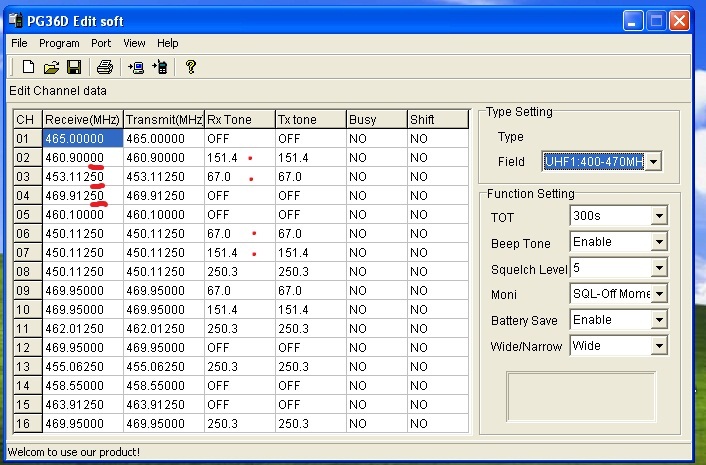The width and height of the screenshot is (706, 465).
Task: Select channel 09 Busy NO cell
Action: point(377,291)
